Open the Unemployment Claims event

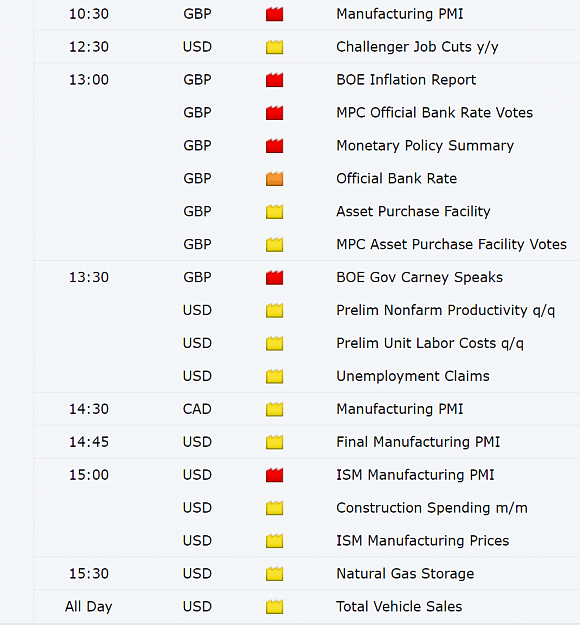pos(413,376)
